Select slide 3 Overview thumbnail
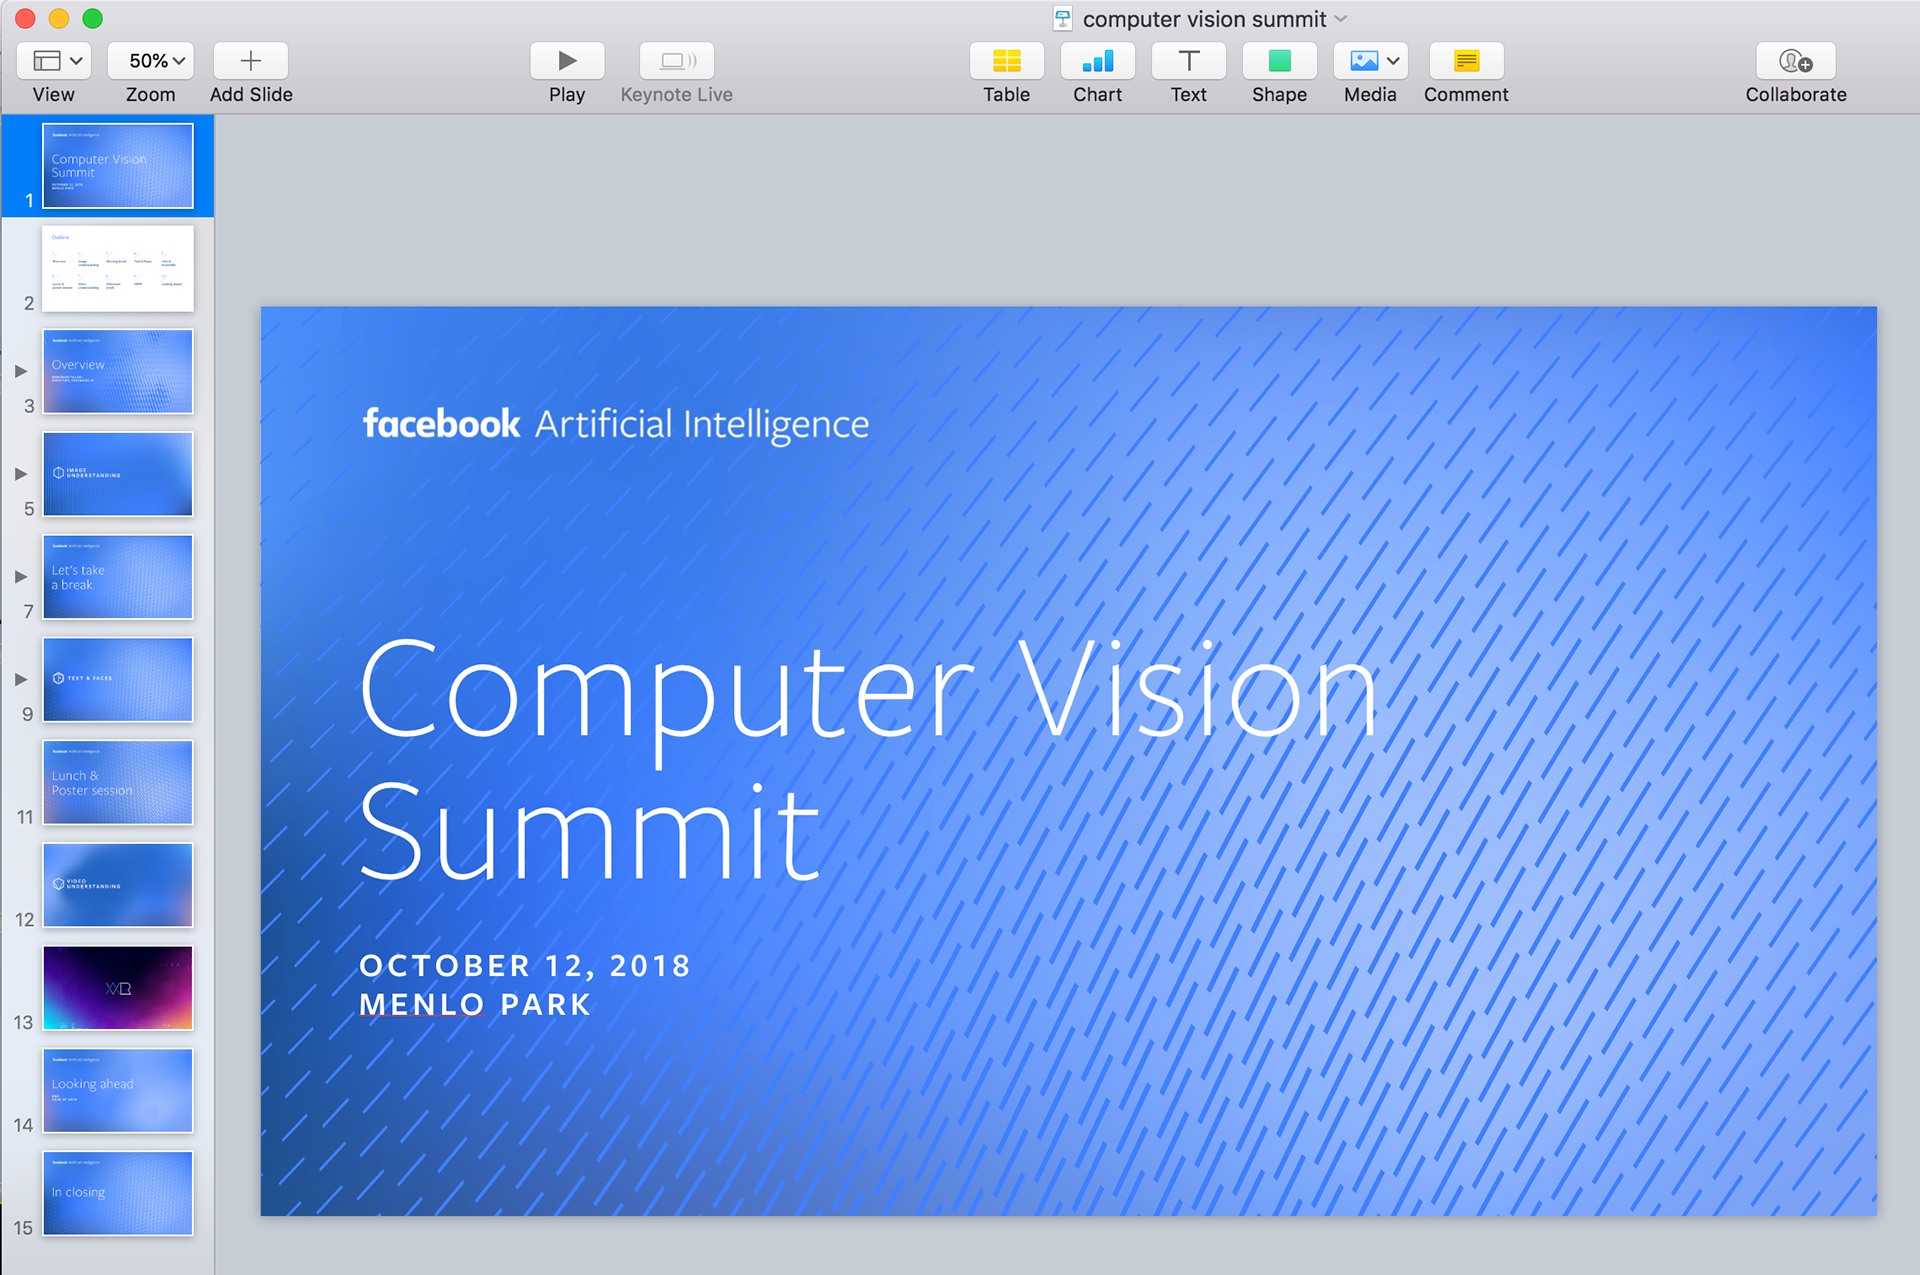This screenshot has height=1275, width=1920. (x=118, y=372)
